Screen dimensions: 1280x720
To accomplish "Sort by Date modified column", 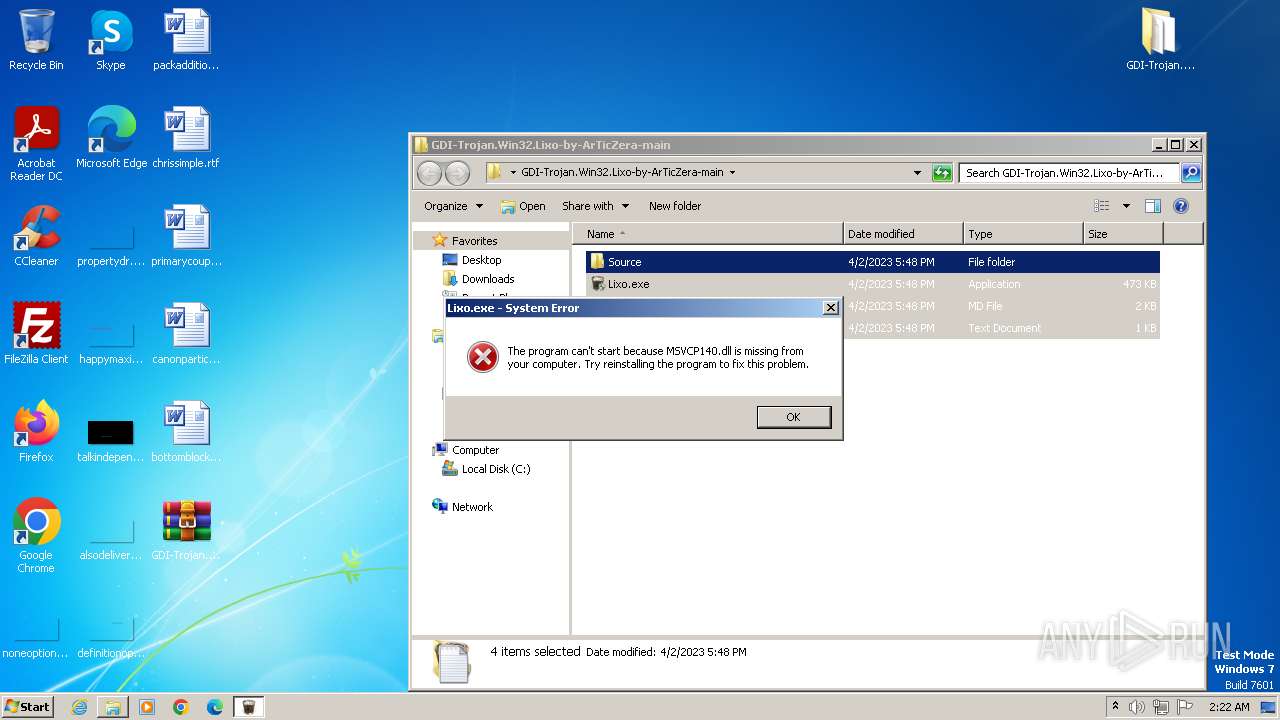I will point(903,234).
